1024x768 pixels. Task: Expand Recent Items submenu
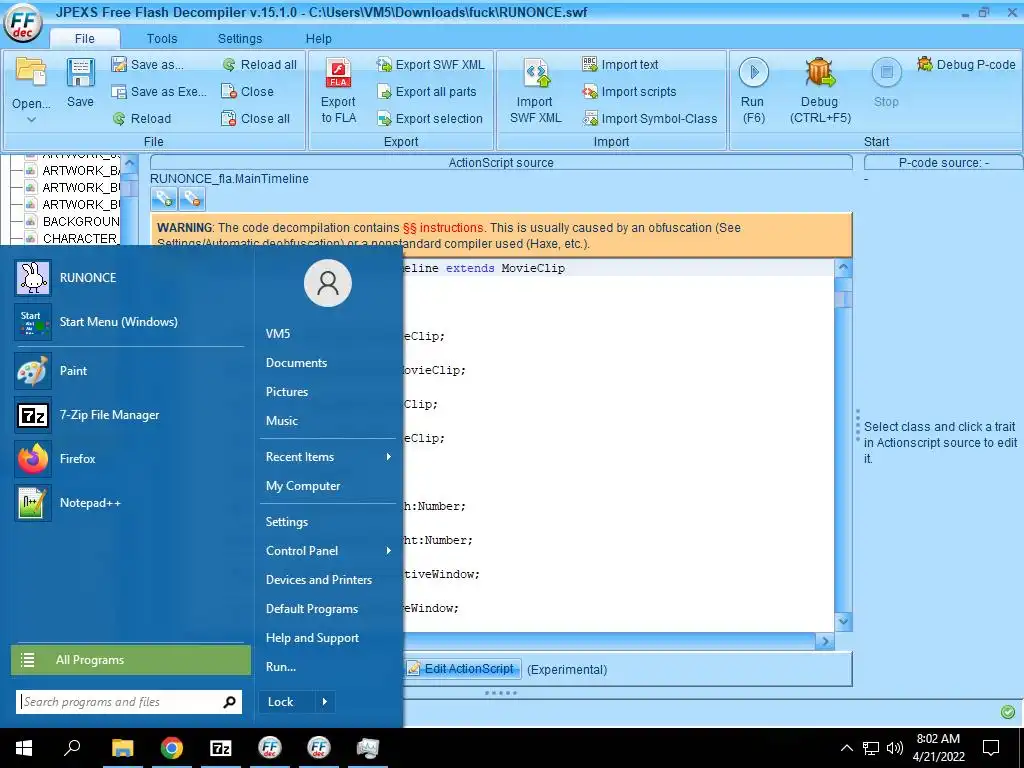click(x=328, y=457)
